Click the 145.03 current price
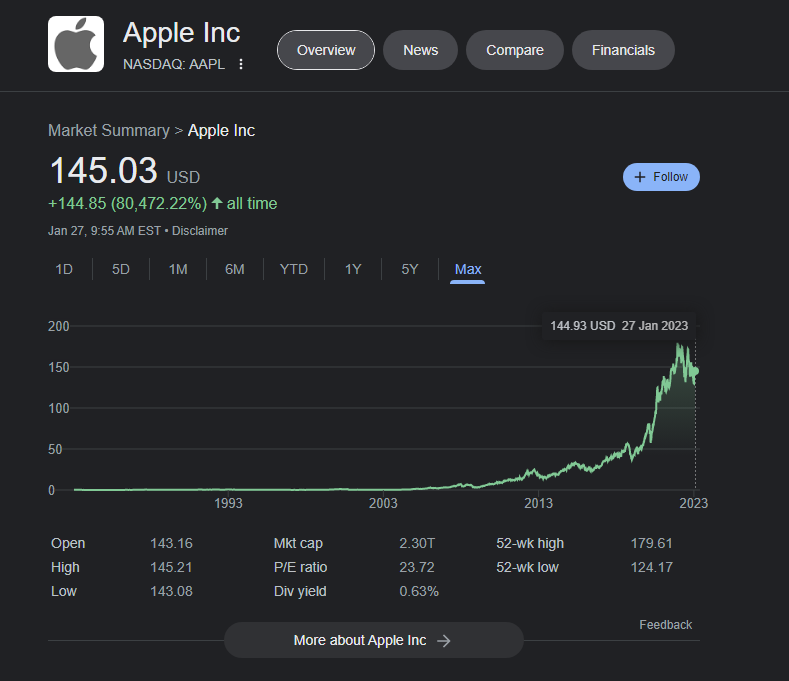The width and height of the screenshot is (789, 681). coord(104,170)
